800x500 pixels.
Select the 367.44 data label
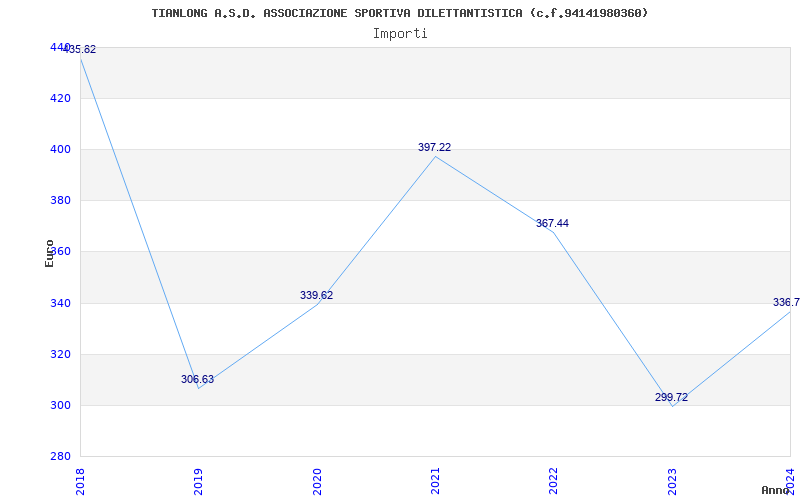pyautogui.click(x=552, y=223)
